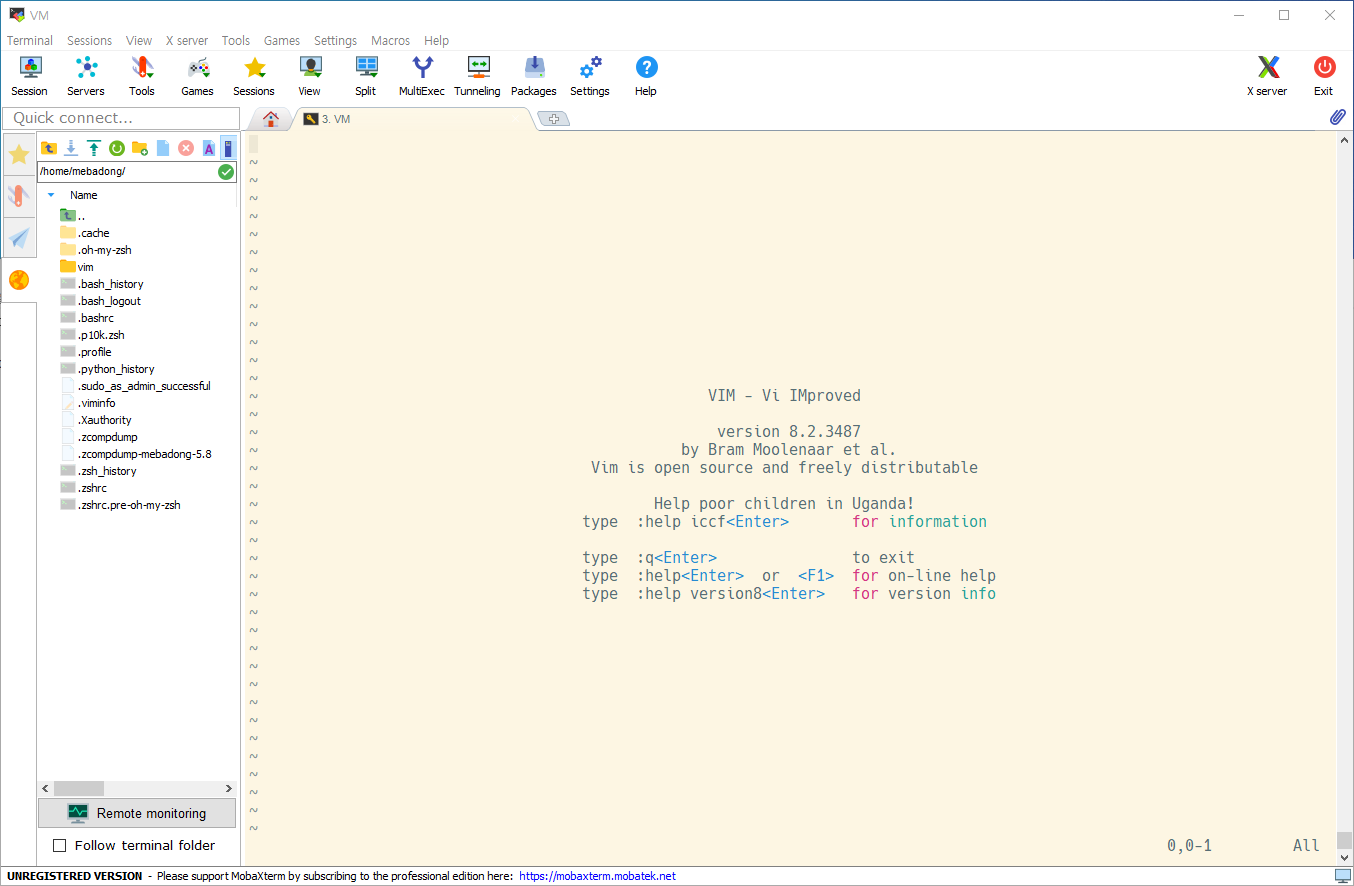Click the monitor icon in status bar

(x=1342, y=876)
